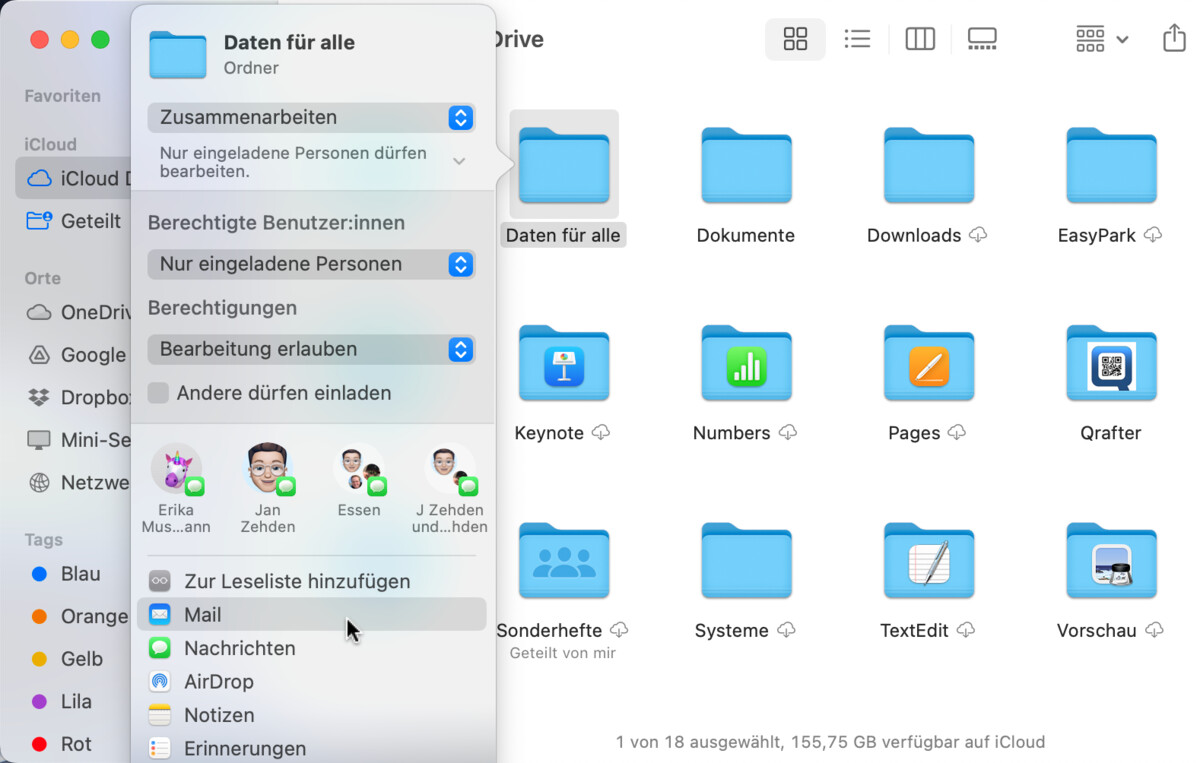
Task: Expand the permissions description chevron
Action: (x=459, y=160)
